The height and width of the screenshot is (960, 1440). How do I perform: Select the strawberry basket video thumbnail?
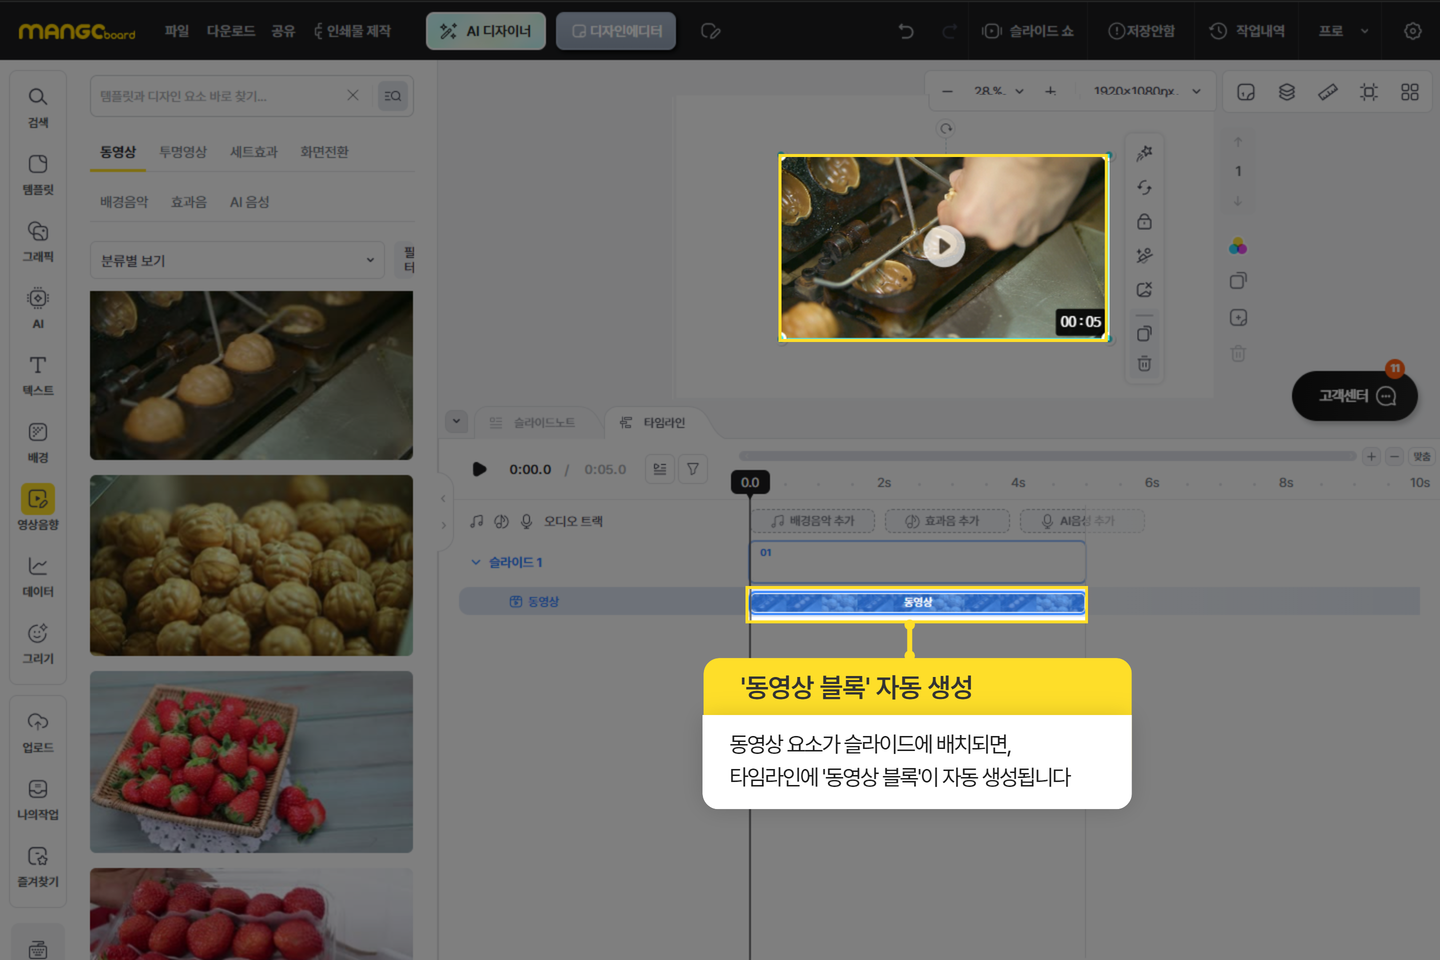tap(251, 761)
